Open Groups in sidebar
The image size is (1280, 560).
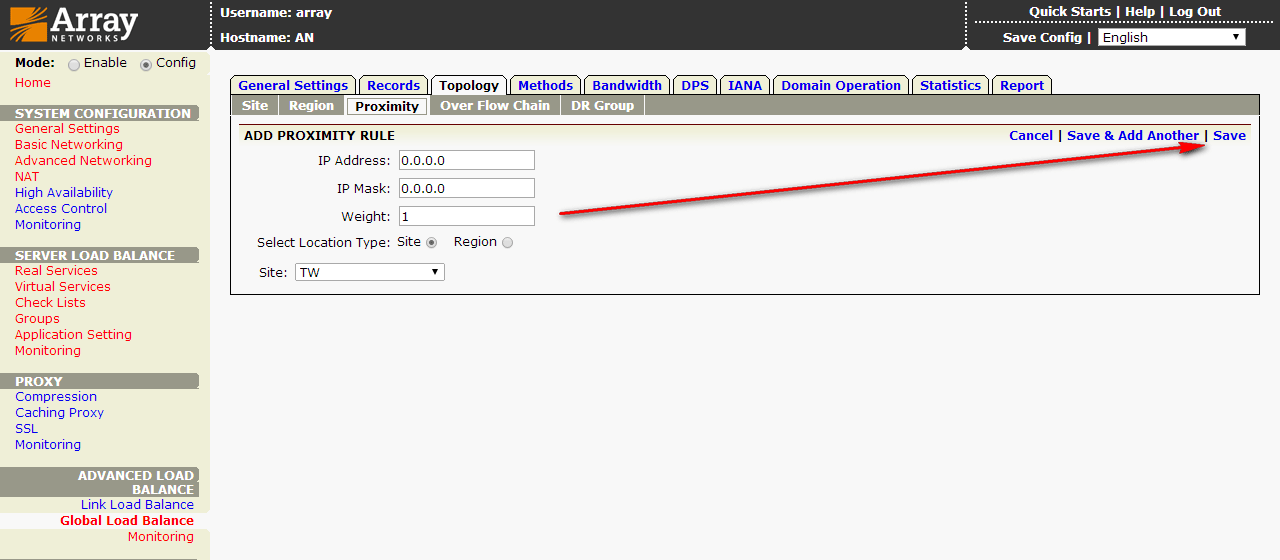(x=37, y=318)
